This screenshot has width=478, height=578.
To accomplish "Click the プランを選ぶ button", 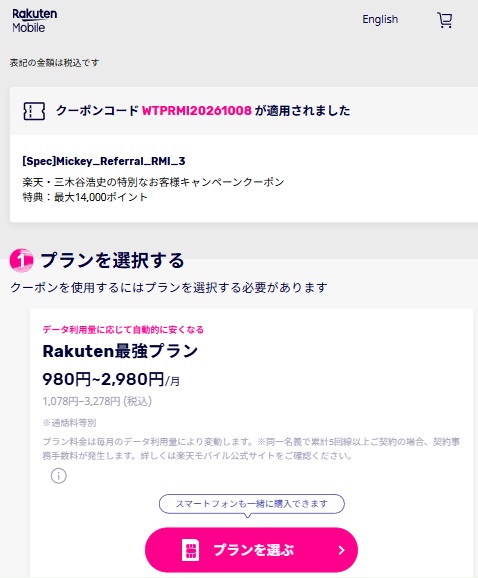I will point(251,550).
